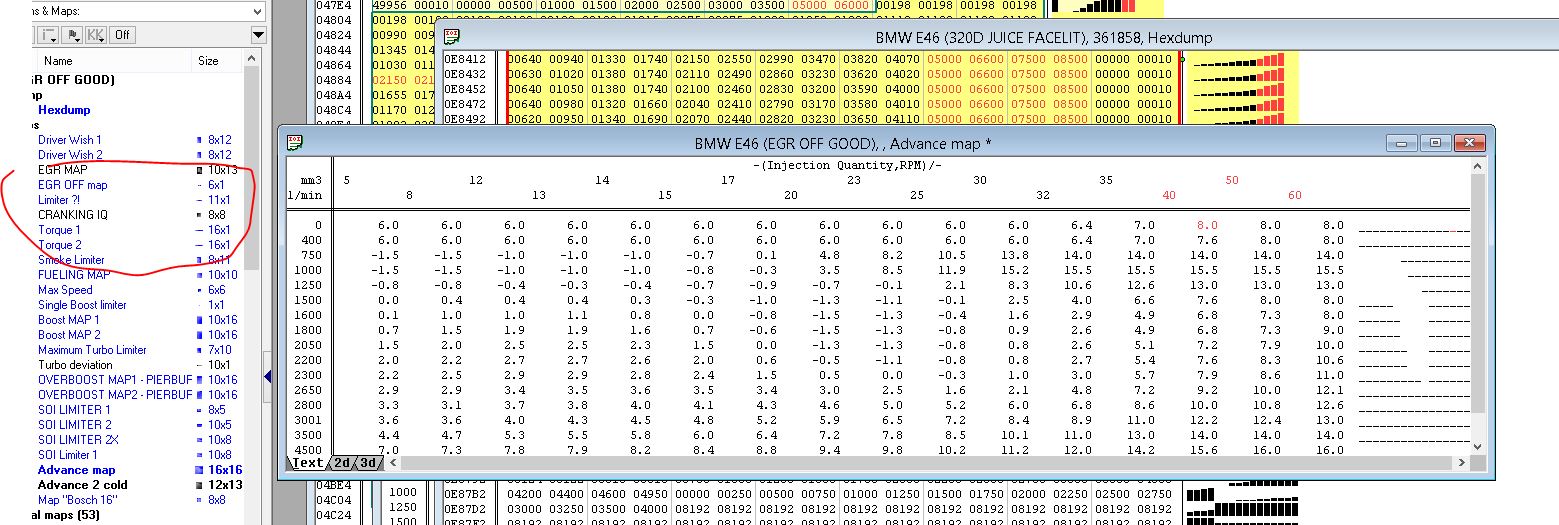Sort the list by Name column
The height and width of the screenshot is (525, 1559).
tap(58, 61)
